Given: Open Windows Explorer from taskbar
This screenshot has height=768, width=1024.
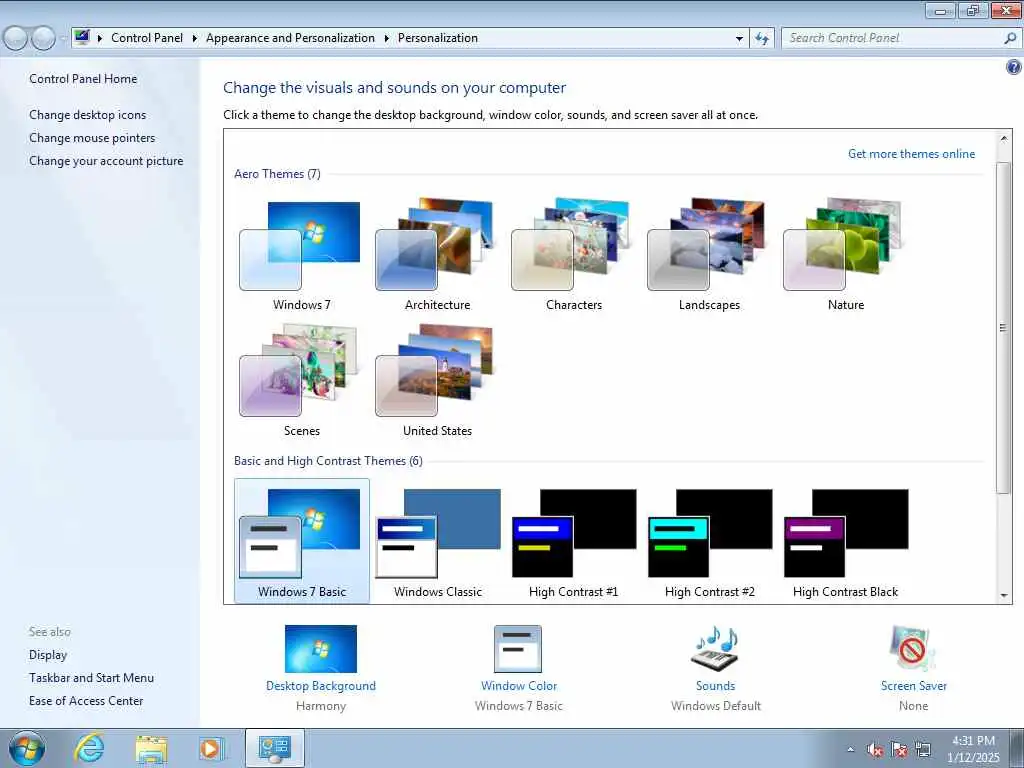Looking at the screenshot, I should pyautogui.click(x=152, y=748).
